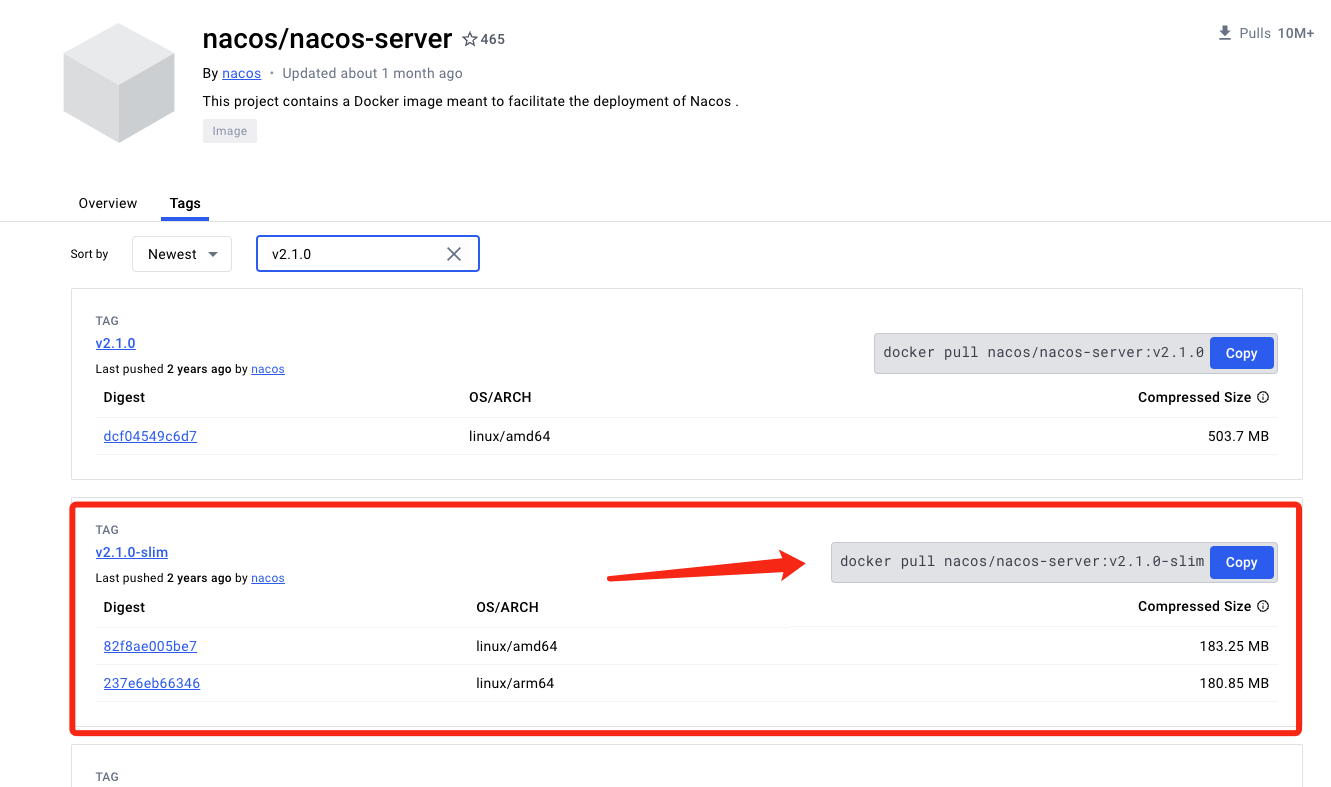Click the star icon next to 465
Screen dimensions: 1331x787
tap(470, 39)
